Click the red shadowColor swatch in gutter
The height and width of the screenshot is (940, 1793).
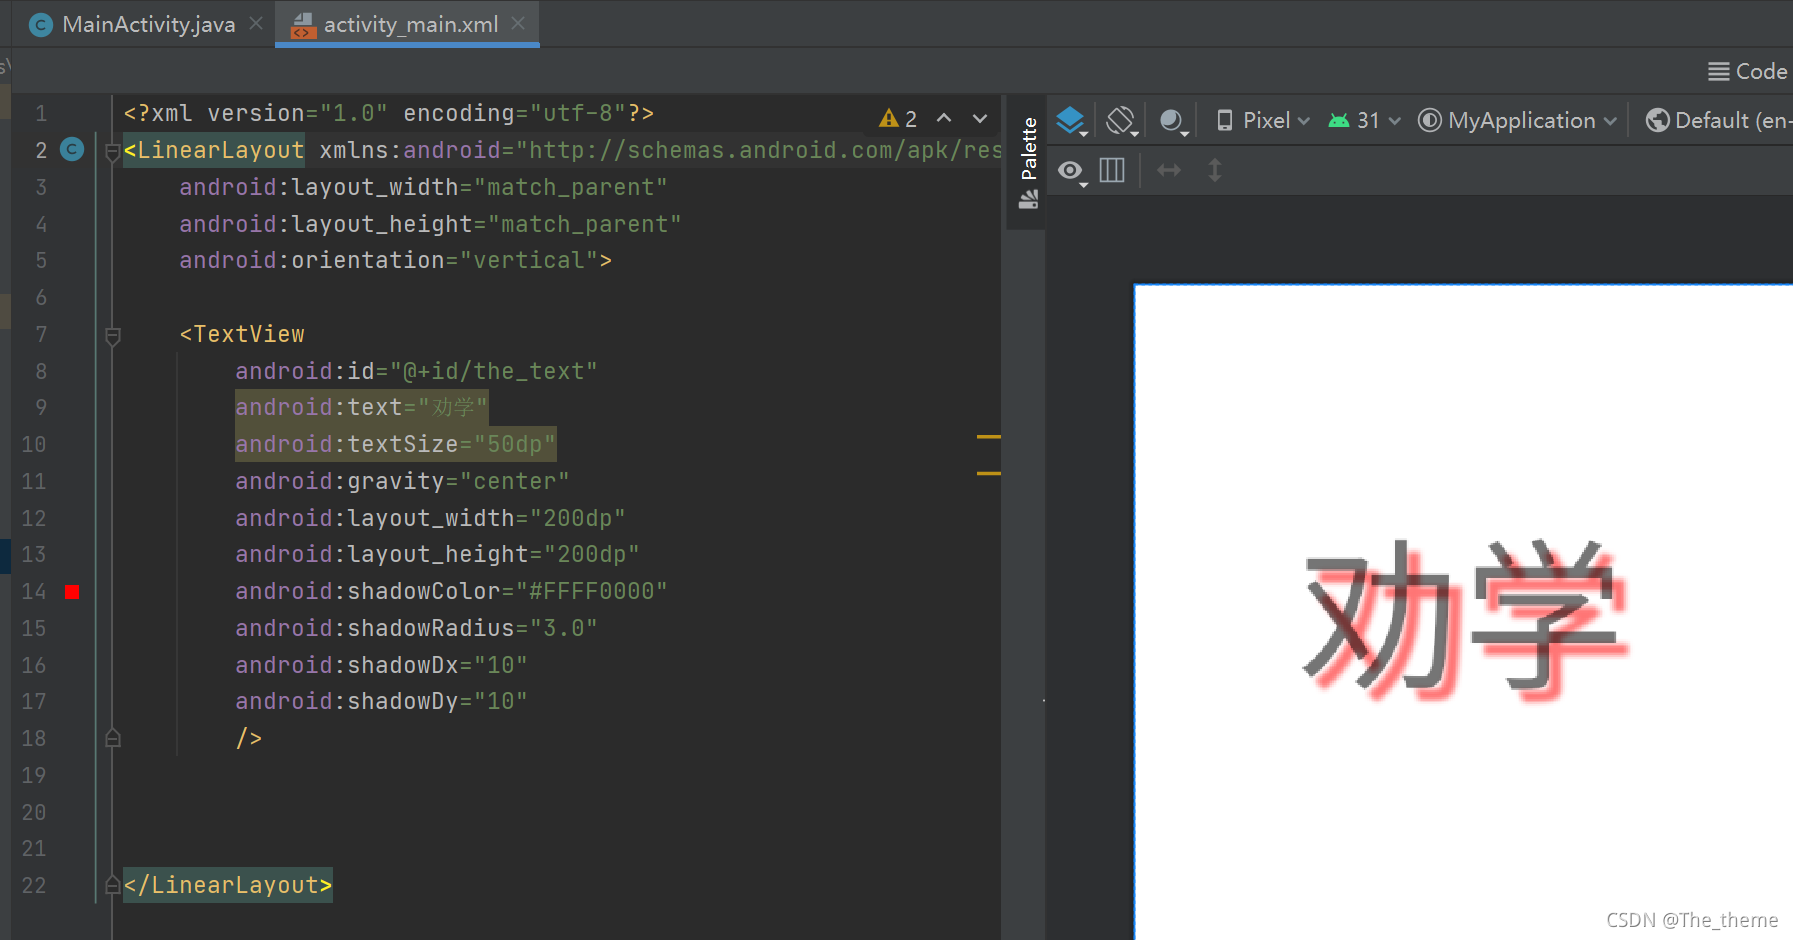coord(72,592)
